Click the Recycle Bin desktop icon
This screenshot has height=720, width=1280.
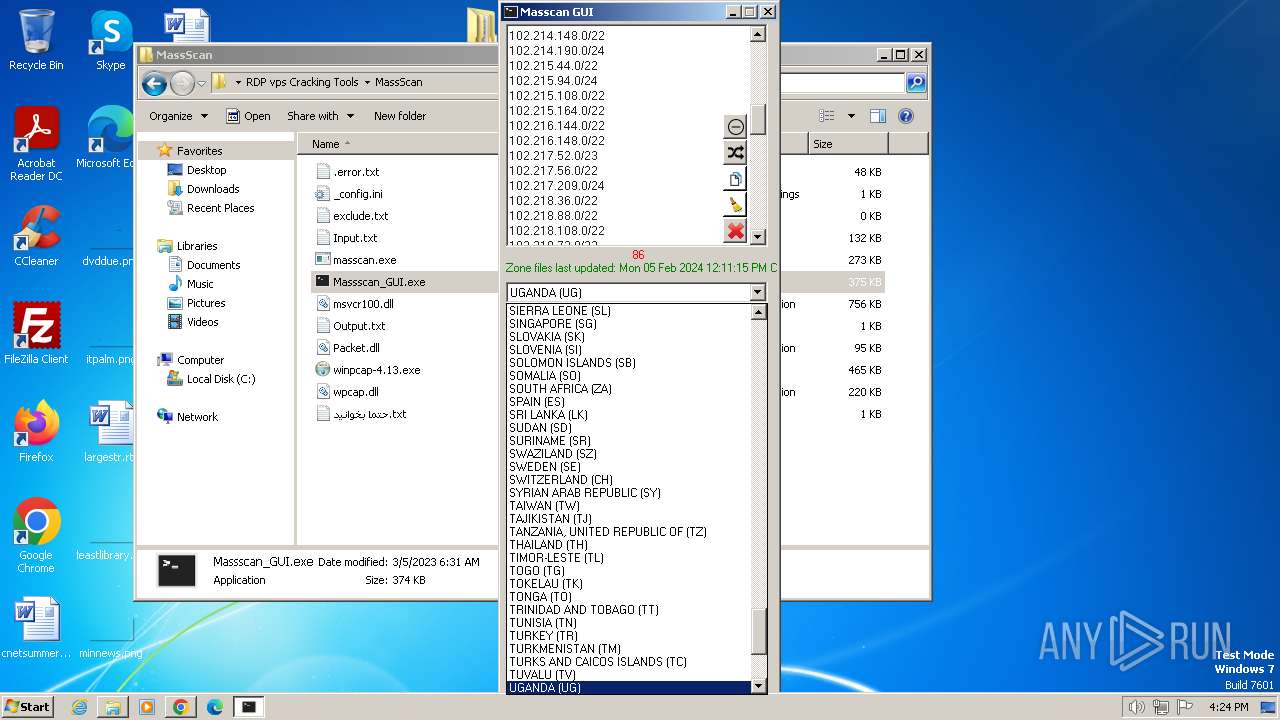click(36, 40)
